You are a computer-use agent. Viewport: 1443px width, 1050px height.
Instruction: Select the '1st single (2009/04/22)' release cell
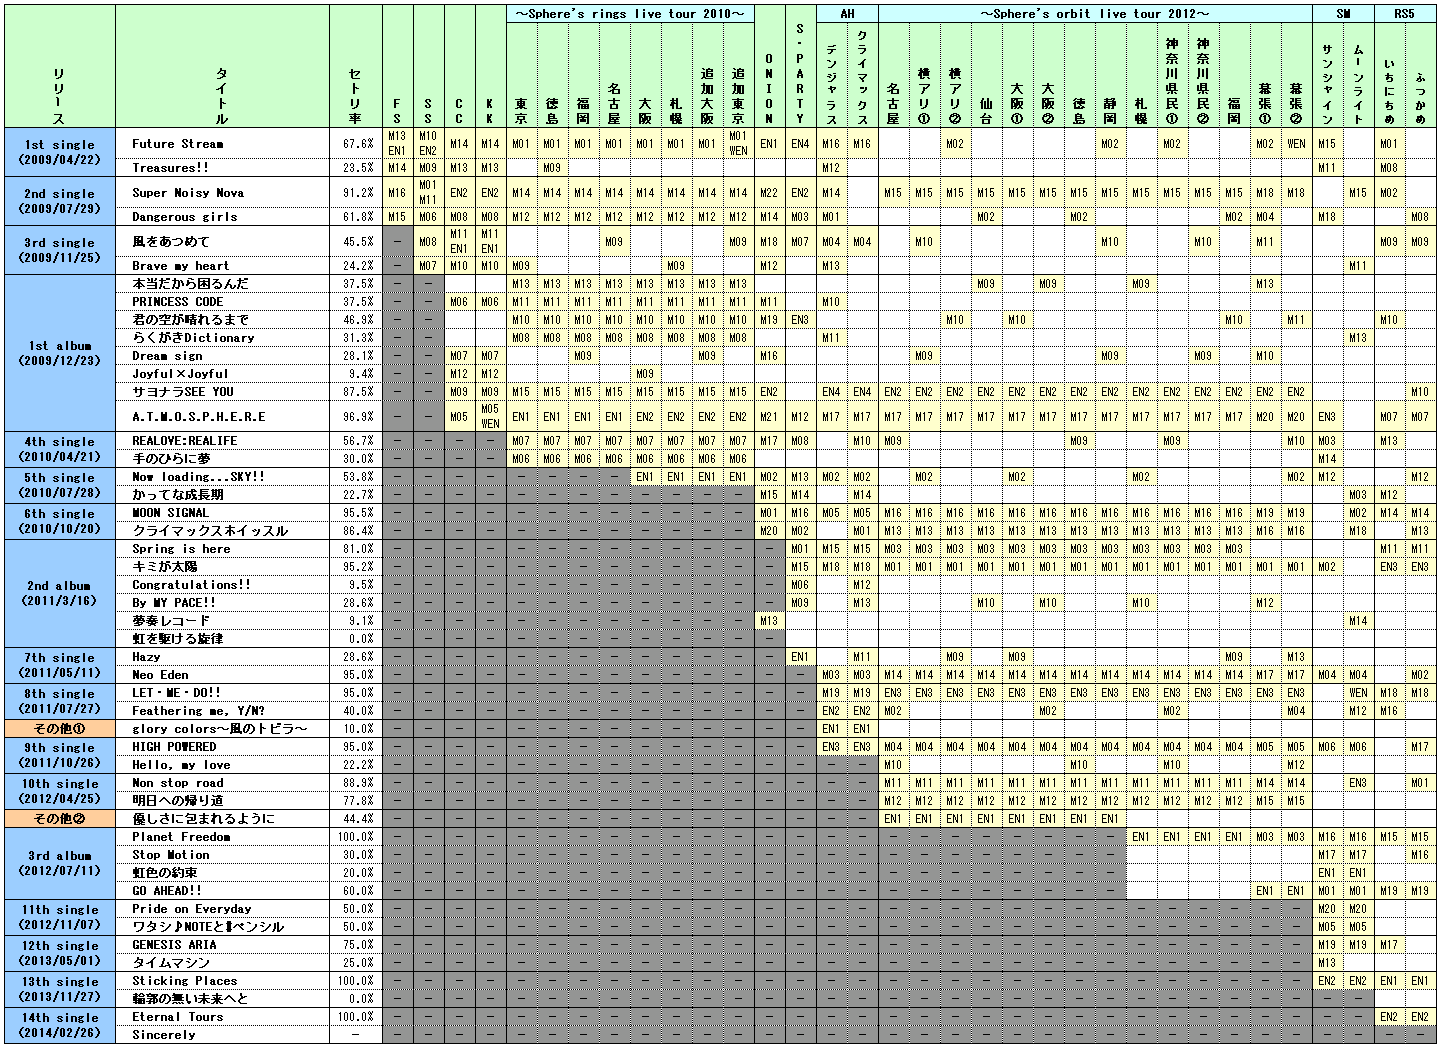60,152
